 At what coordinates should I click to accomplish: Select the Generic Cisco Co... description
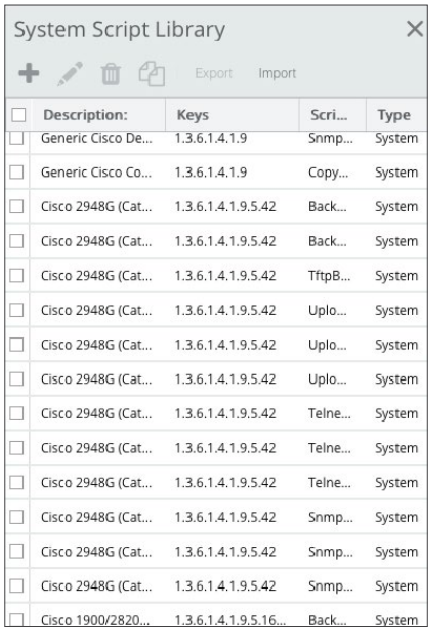coord(97,172)
